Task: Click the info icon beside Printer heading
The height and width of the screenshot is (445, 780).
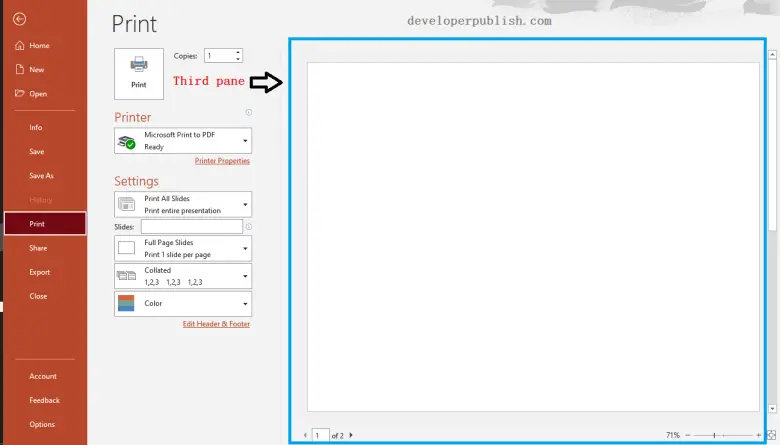Action: pos(249,112)
